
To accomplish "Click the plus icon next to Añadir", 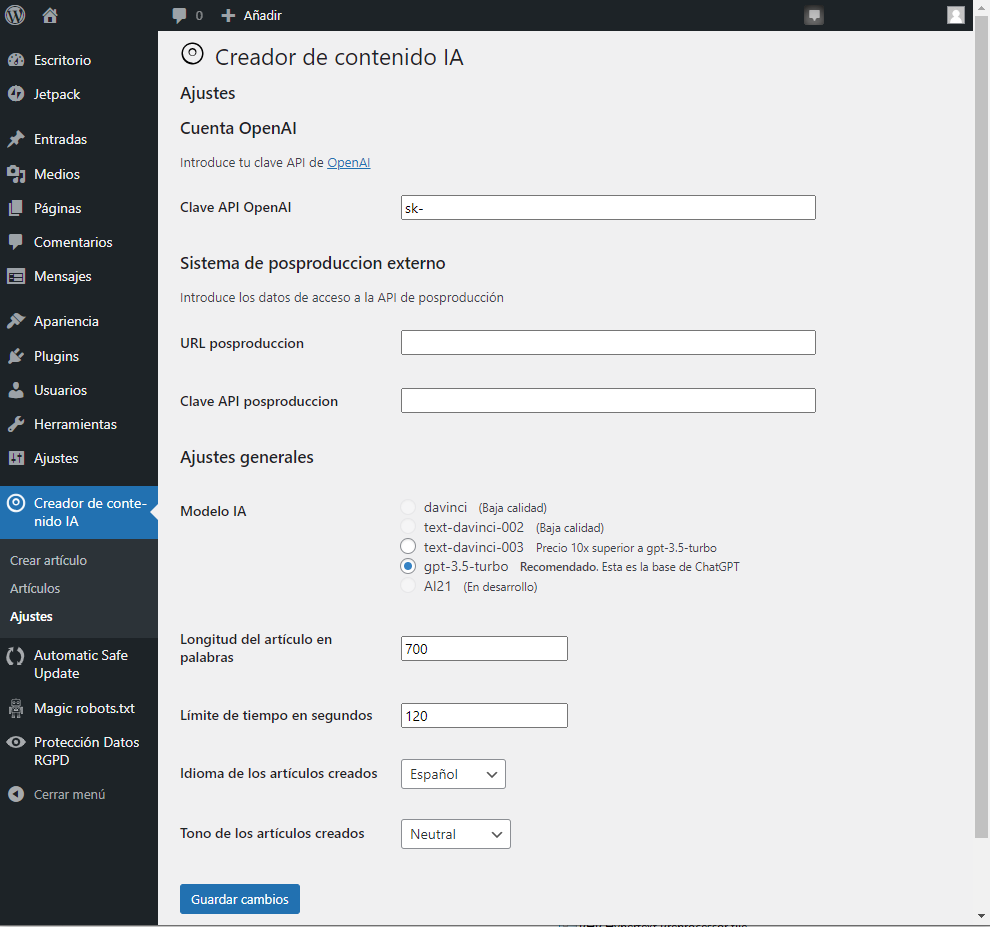I will click(228, 16).
